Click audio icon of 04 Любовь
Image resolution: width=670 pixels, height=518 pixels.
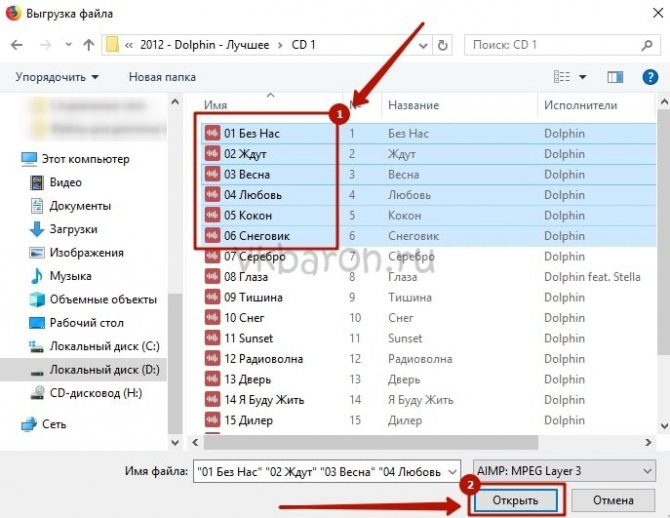(212, 194)
